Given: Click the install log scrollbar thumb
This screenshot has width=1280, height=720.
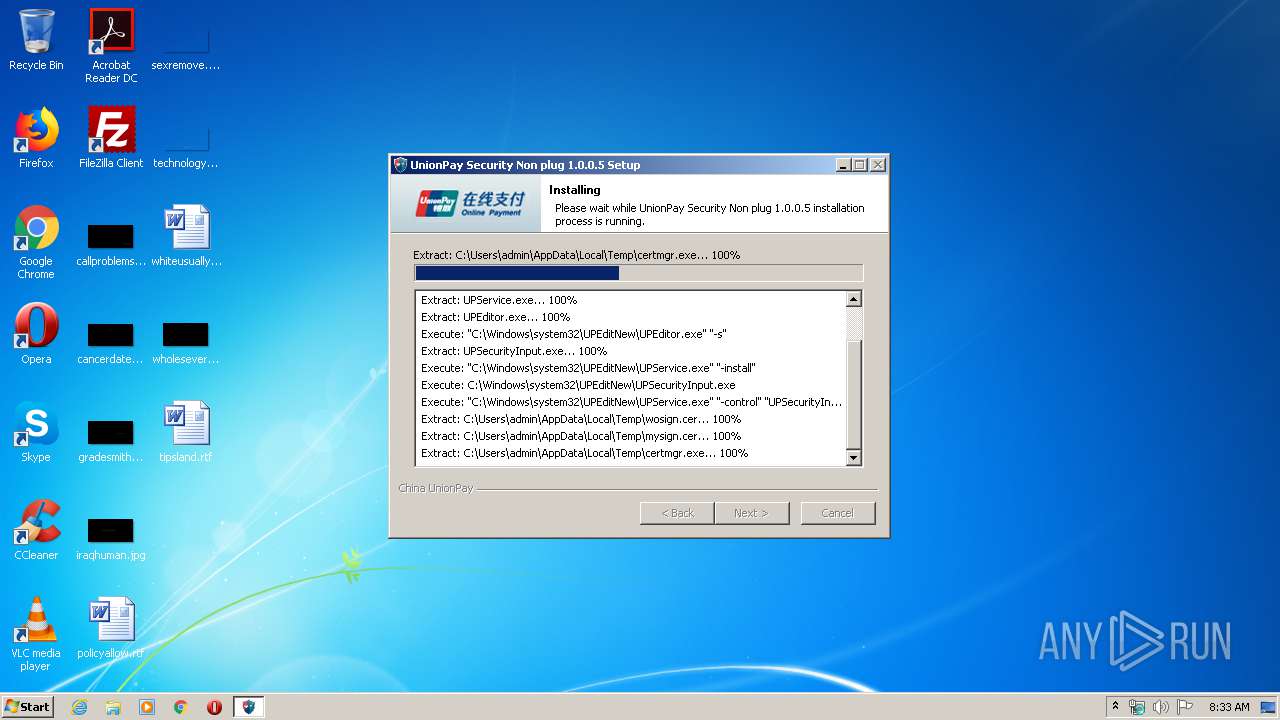Looking at the screenshot, I should pos(854,394).
